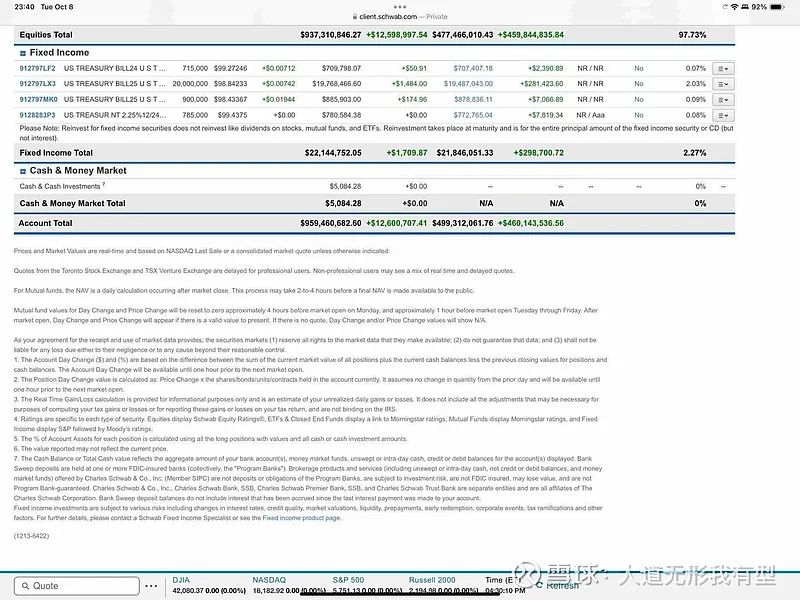Open actions dropdown for the 912797LX3 row
Screen dimensions: 800x600
(x=723, y=84)
